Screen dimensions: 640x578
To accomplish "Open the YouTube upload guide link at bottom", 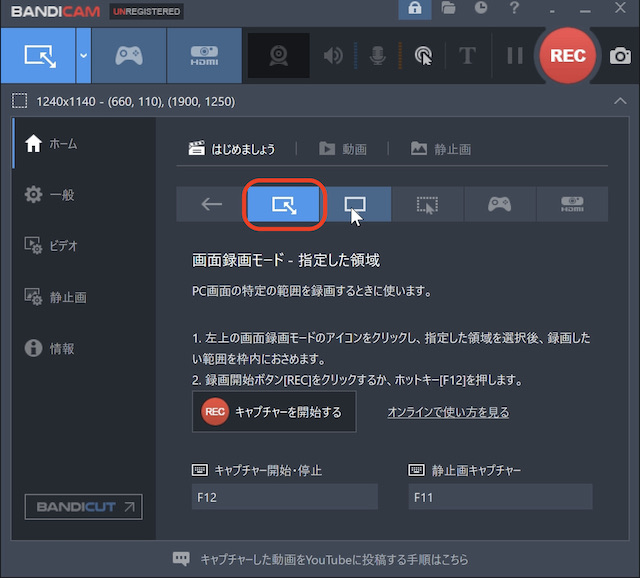I will tap(334, 559).
